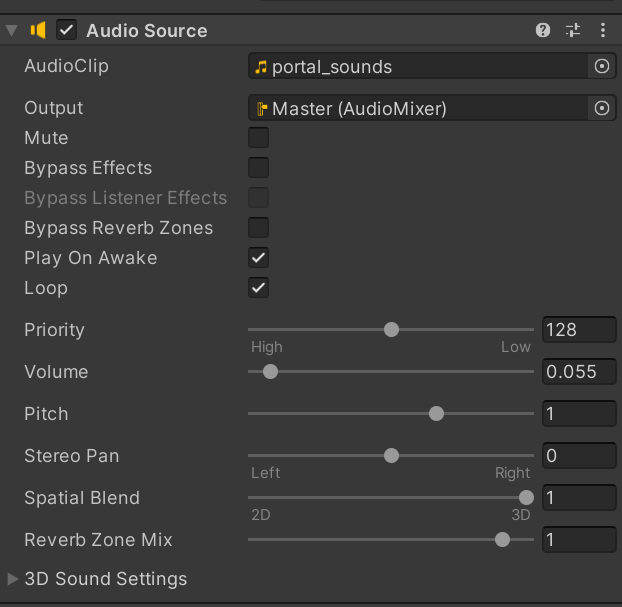Click the "AudioClip" property label

[x=66, y=66]
